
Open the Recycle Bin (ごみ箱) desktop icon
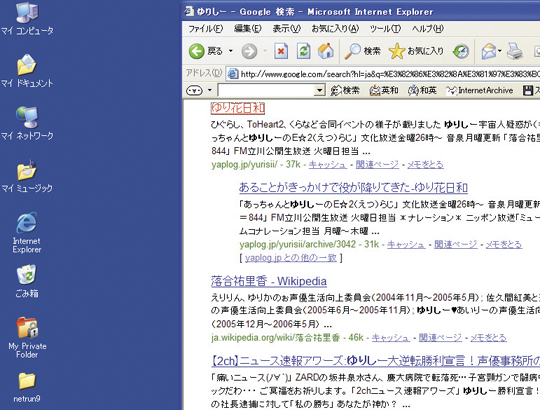coord(27,281)
